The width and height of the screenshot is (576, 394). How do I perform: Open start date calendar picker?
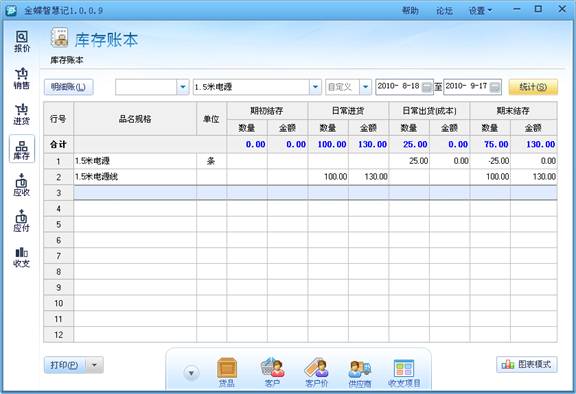pyautogui.click(x=426, y=87)
